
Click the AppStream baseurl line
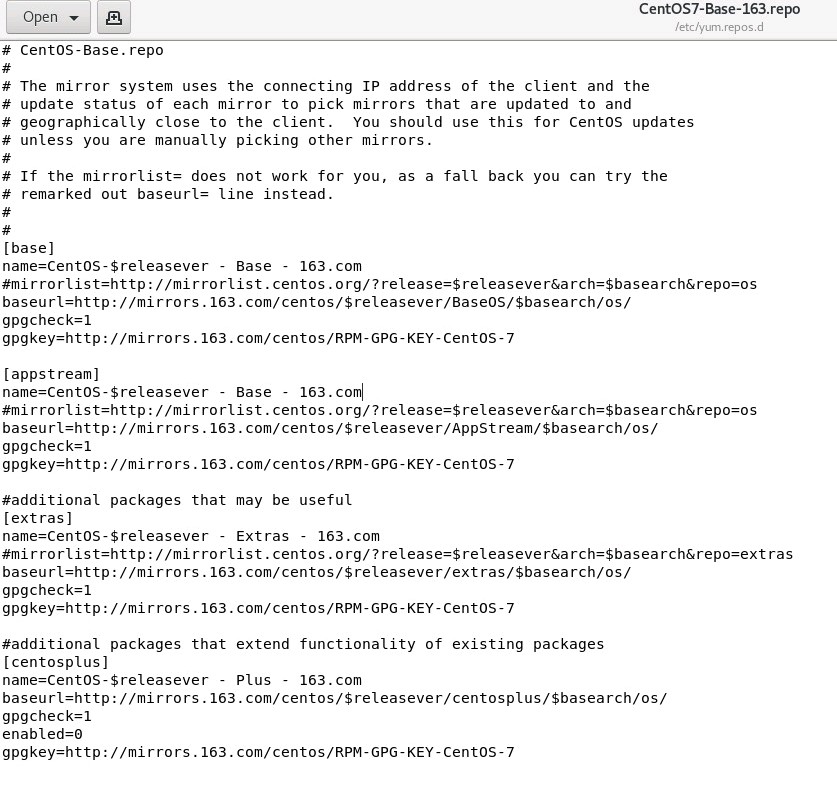(330, 428)
